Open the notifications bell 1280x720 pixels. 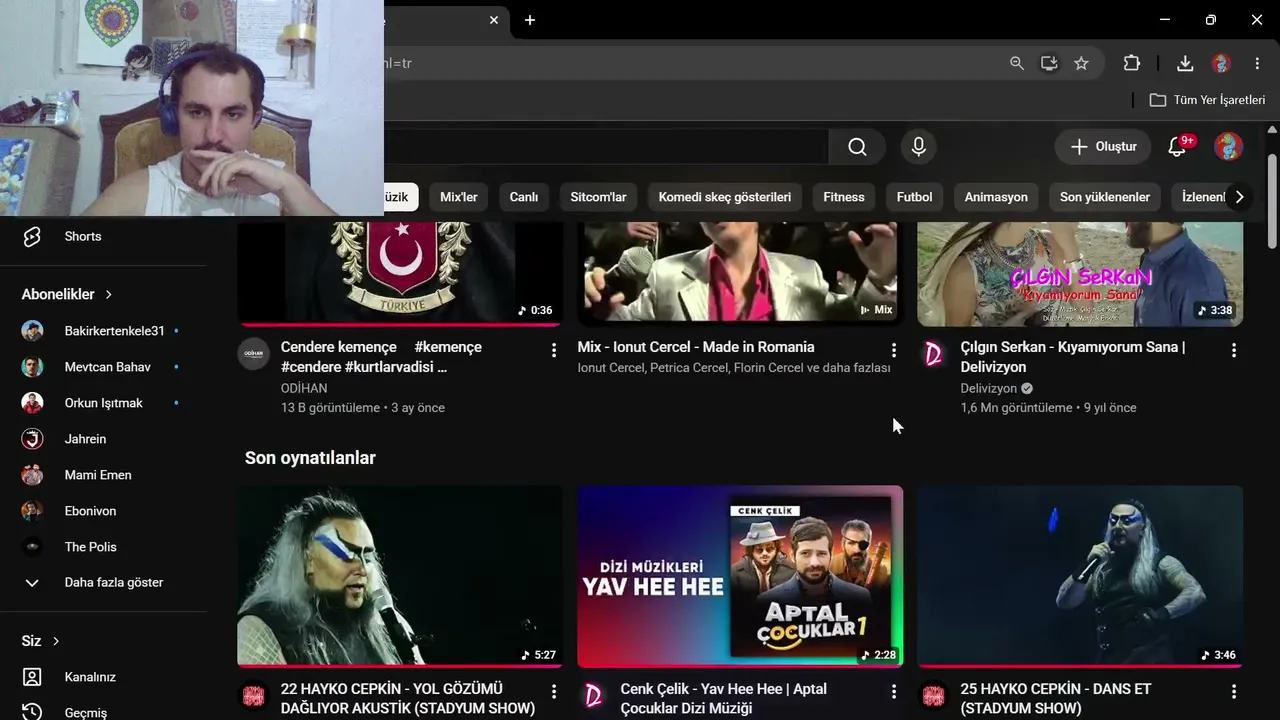point(1177,147)
